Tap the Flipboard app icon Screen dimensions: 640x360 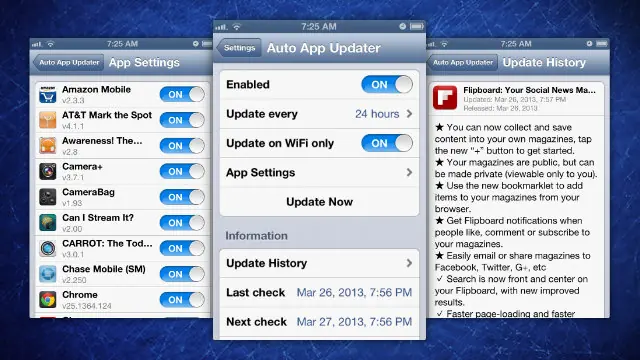click(x=445, y=98)
